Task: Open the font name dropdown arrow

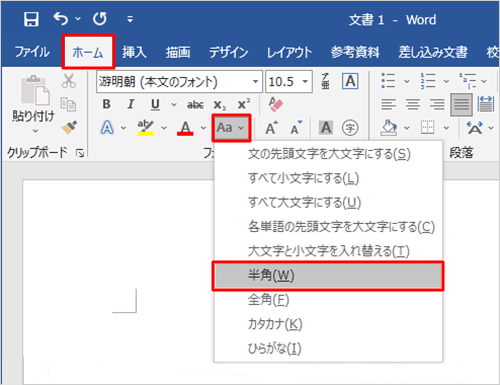Action: 255,81
